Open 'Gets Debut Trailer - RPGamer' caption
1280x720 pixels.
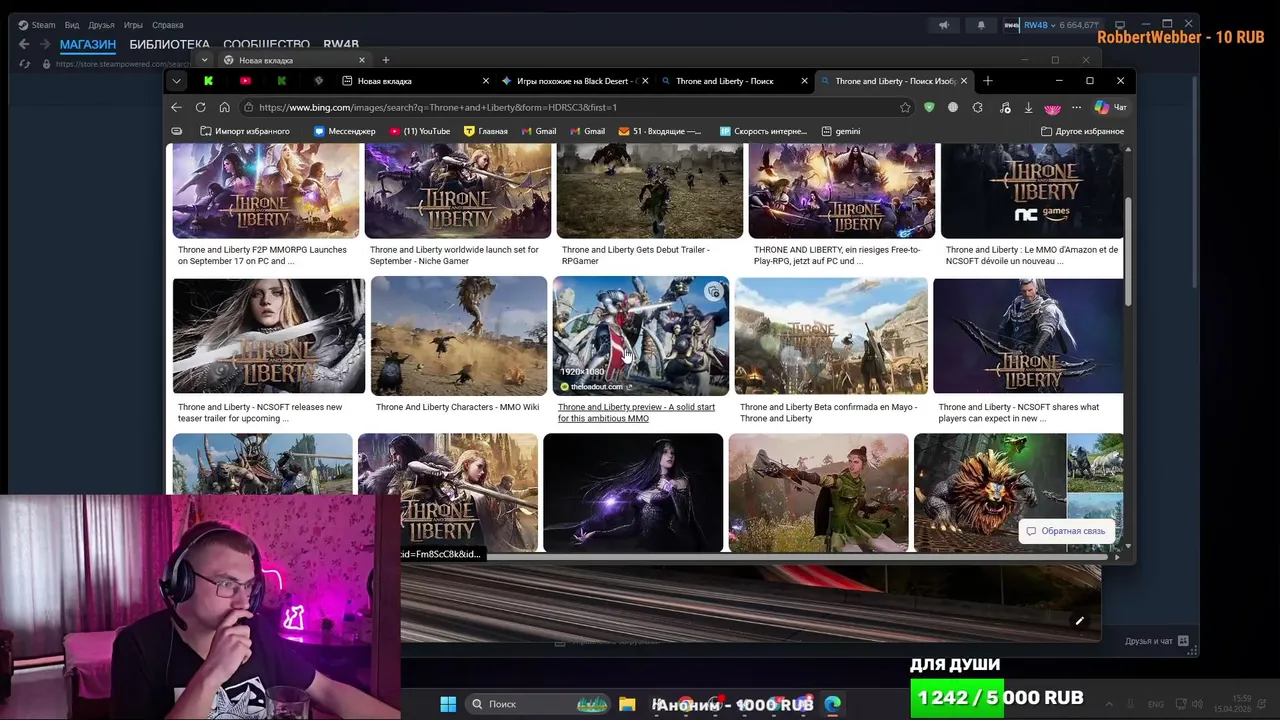(636, 255)
